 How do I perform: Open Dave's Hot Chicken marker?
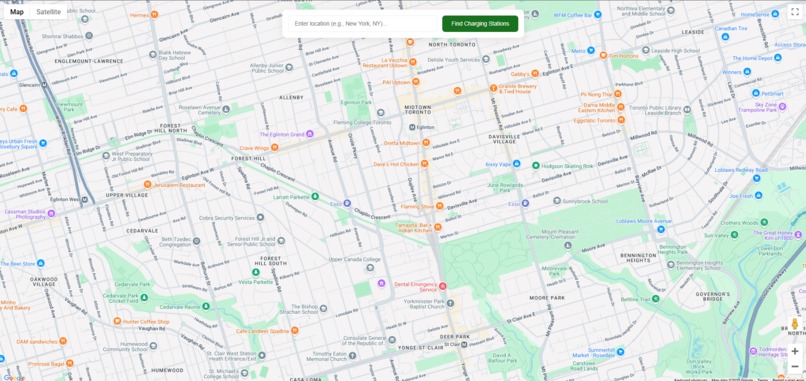(425, 164)
